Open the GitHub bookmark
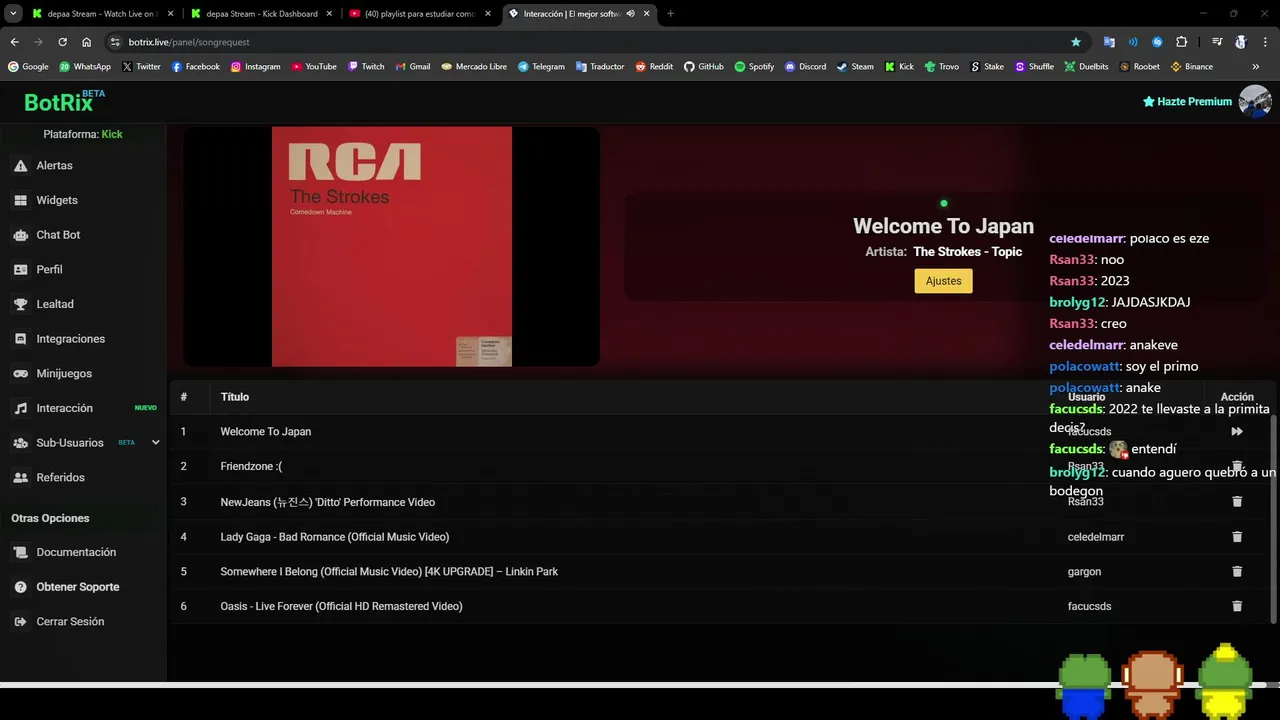 (x=704, y=67)
